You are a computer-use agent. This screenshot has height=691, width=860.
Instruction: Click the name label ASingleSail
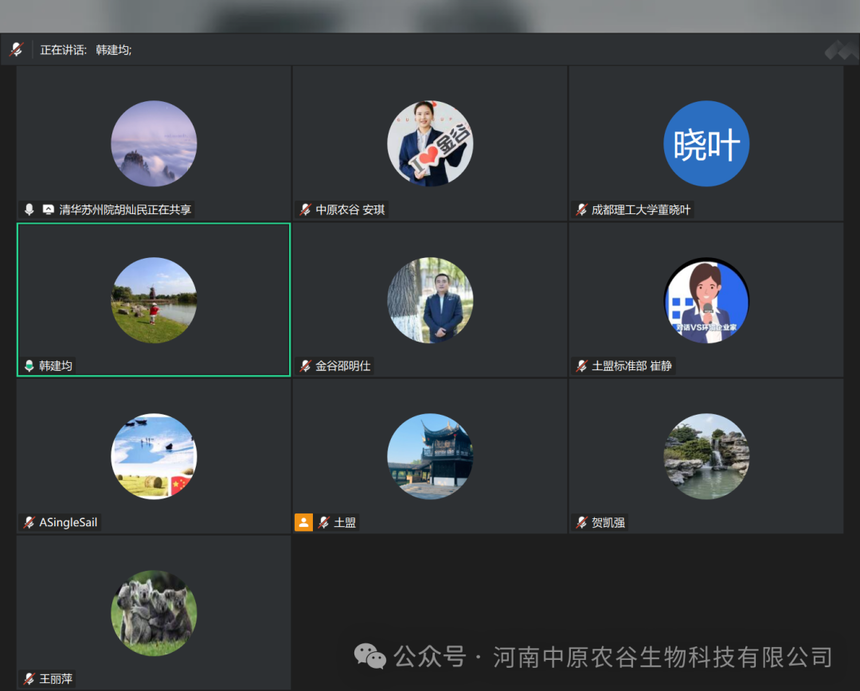(x=68, y=523)
